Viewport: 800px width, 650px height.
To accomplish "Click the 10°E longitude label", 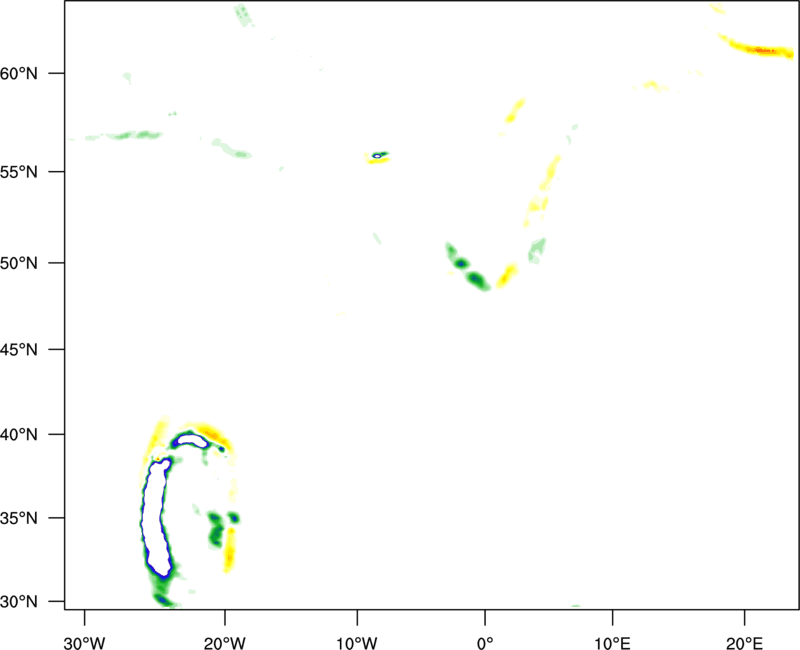I will 612,643.
